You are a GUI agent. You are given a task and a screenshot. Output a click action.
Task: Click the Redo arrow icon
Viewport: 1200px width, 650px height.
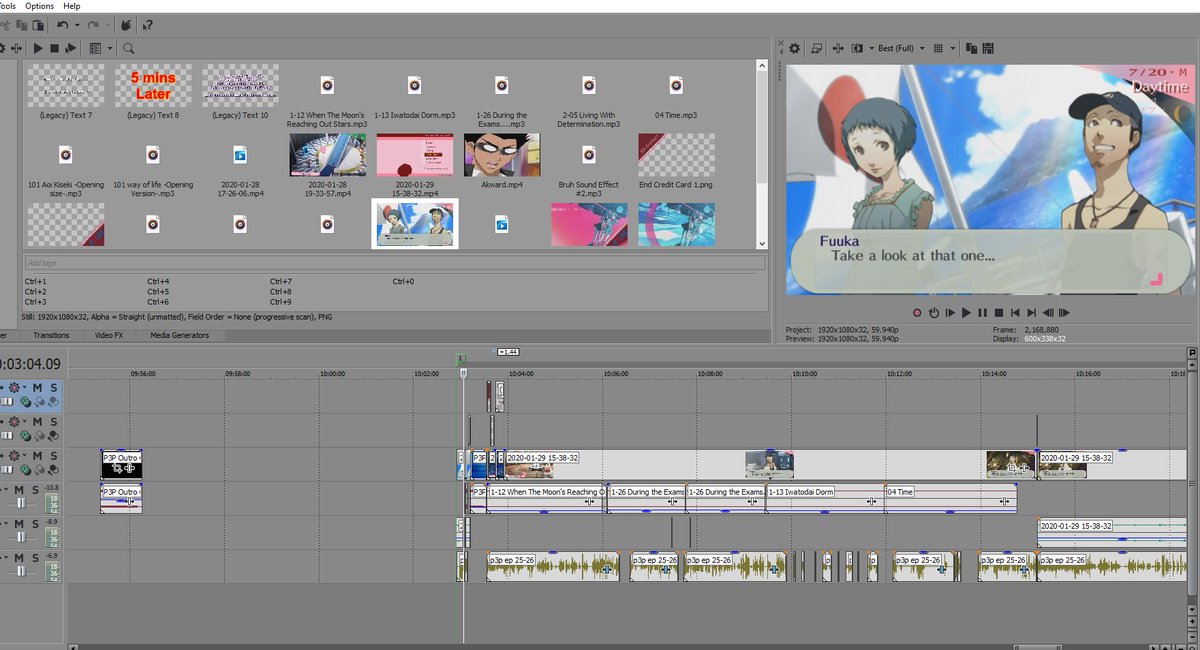point(93,25)
